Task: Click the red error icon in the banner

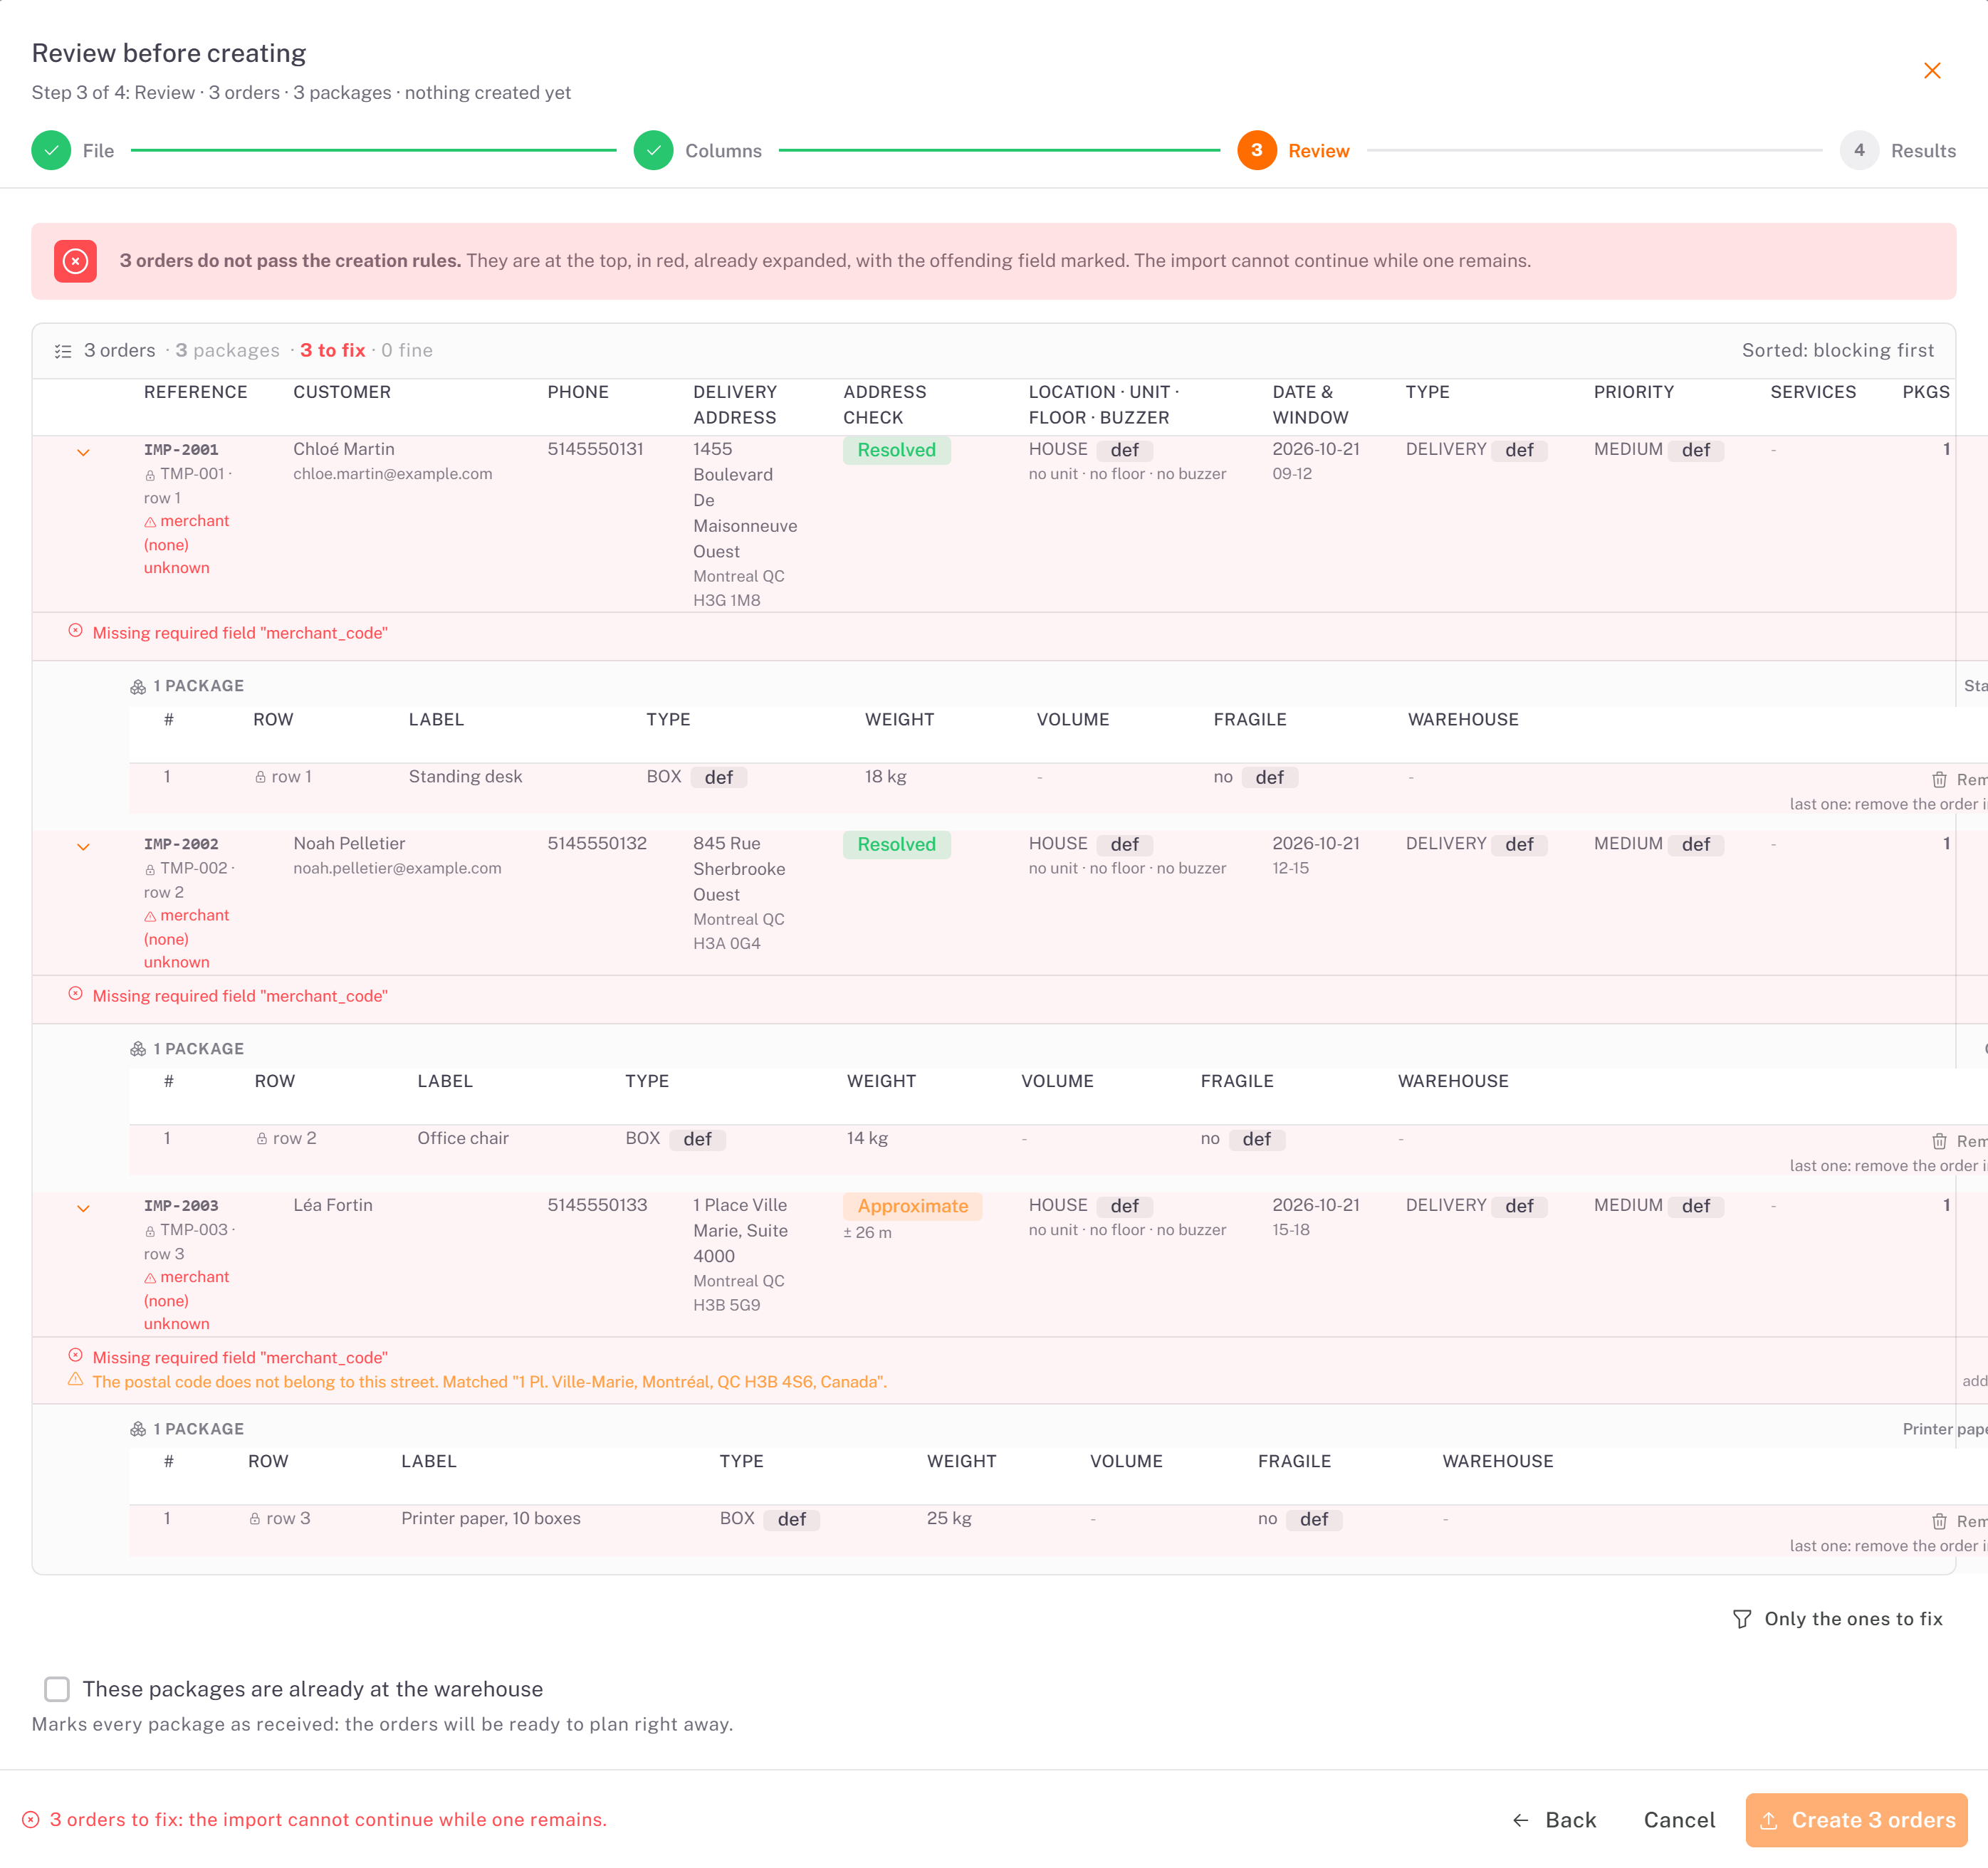Action: pyautogui.click(x=75, y=261)
